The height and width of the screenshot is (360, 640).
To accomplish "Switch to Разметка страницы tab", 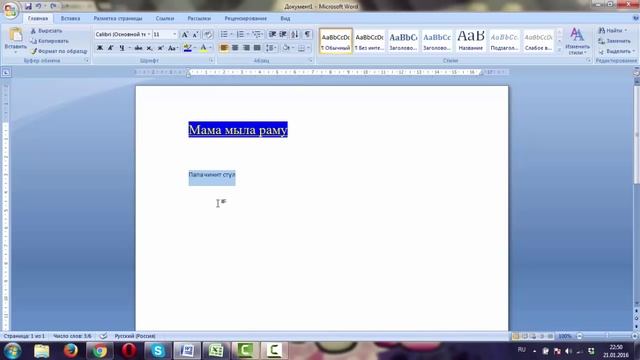I will point(118,18).
